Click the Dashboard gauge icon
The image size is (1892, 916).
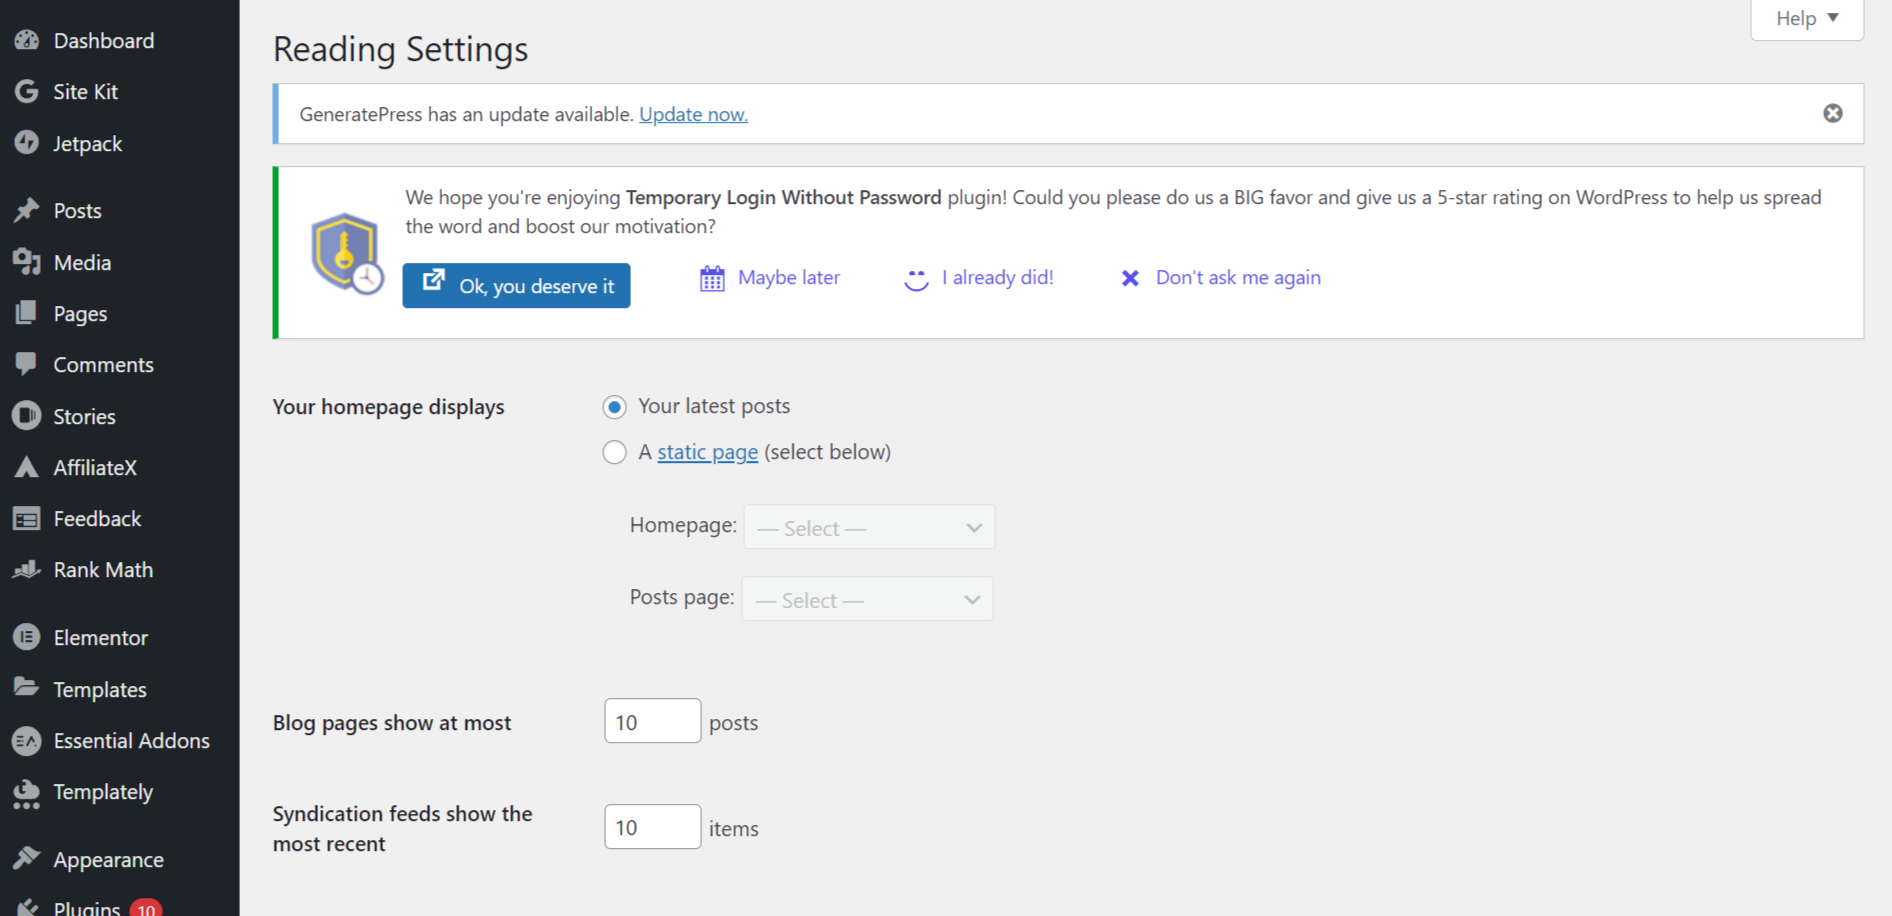click(27, 40)
